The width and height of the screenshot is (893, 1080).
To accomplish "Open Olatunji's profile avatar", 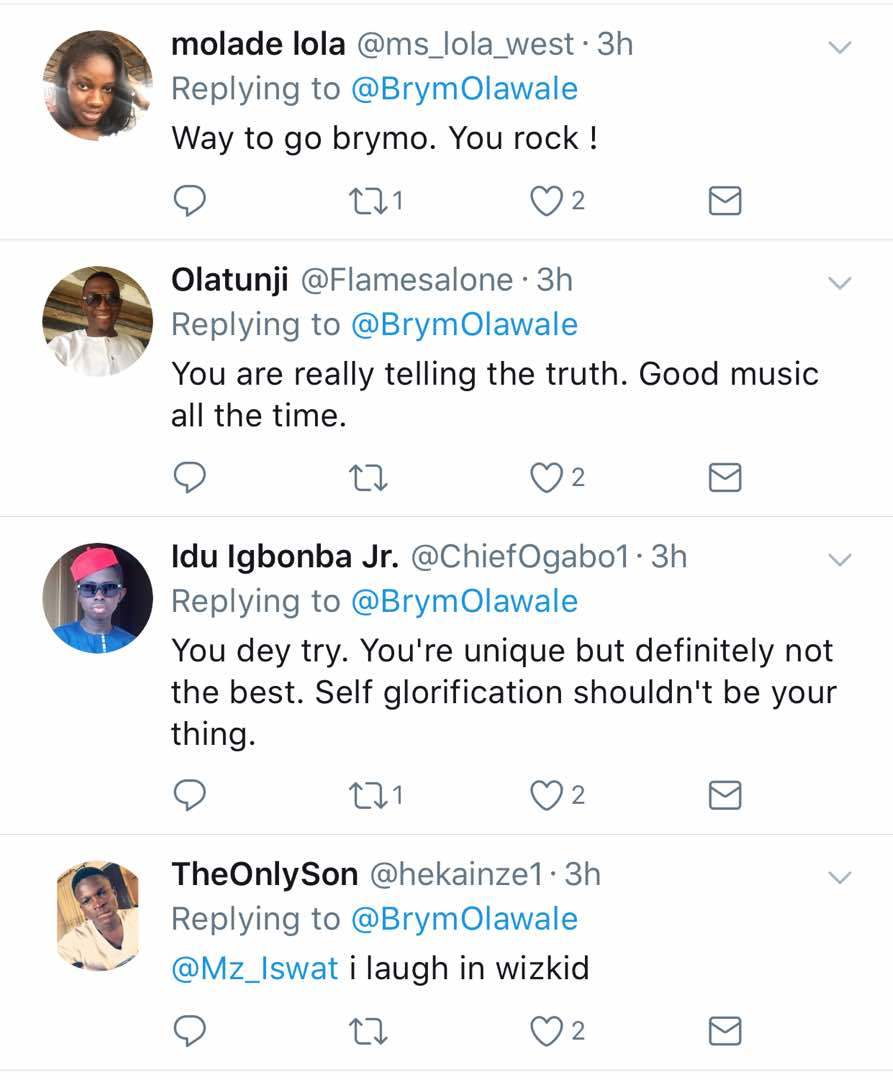I will pos(97,321).
